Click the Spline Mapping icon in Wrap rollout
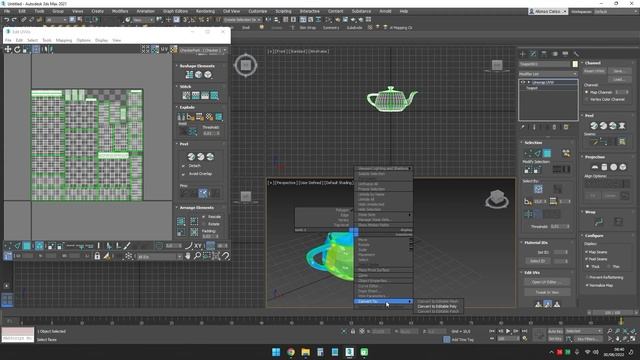The height and width of the screenshot is (360, 640). pyautogui.click(x=599, y=222)
